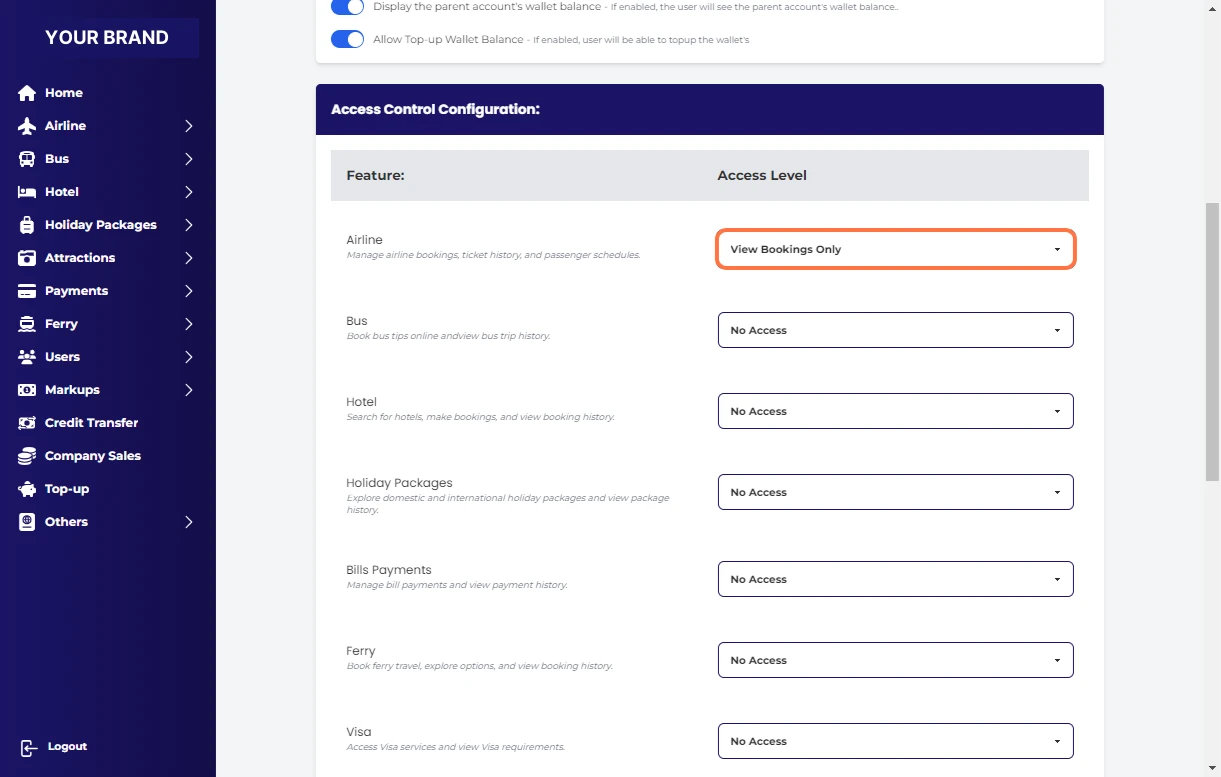Viewport: 1221px width, 777px height.
Task: Click the Hotel bed icon
Action: pos(27,192)
